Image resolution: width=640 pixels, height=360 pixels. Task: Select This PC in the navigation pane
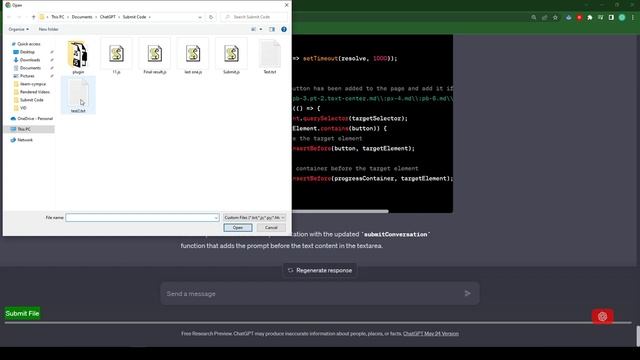pos(24,129)
